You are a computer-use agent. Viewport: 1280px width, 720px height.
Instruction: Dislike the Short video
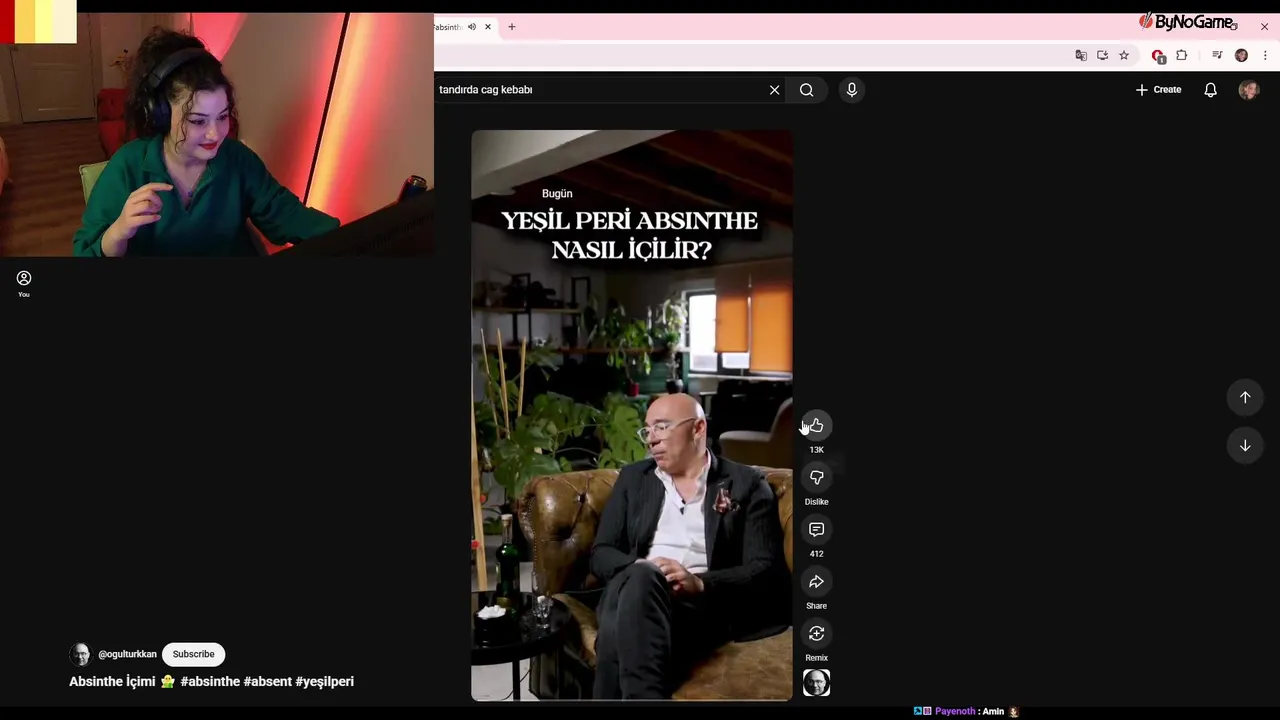816,478
